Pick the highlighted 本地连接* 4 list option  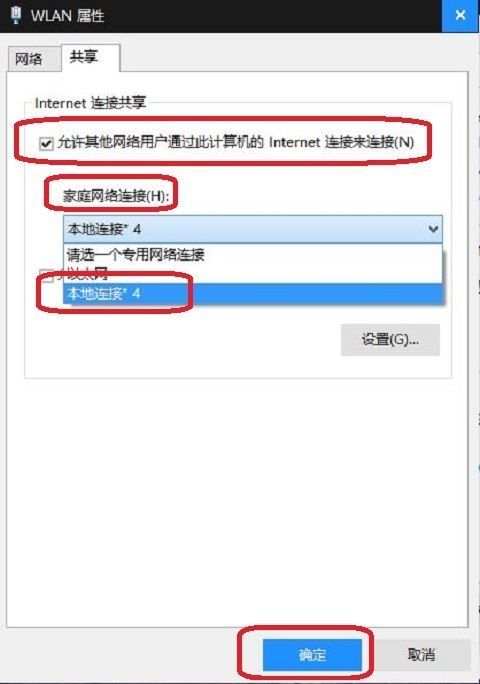click(253, 293)
